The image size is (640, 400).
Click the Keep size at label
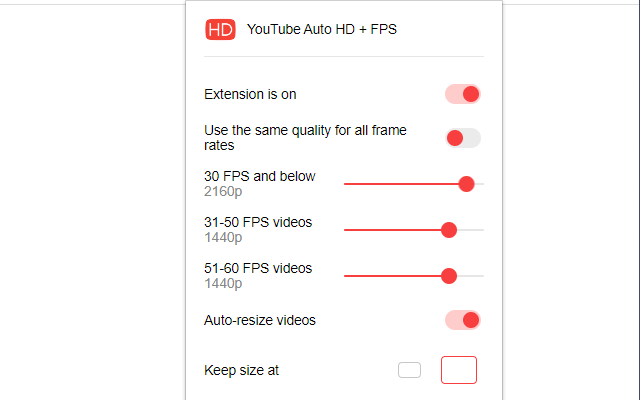click(241, 370)
